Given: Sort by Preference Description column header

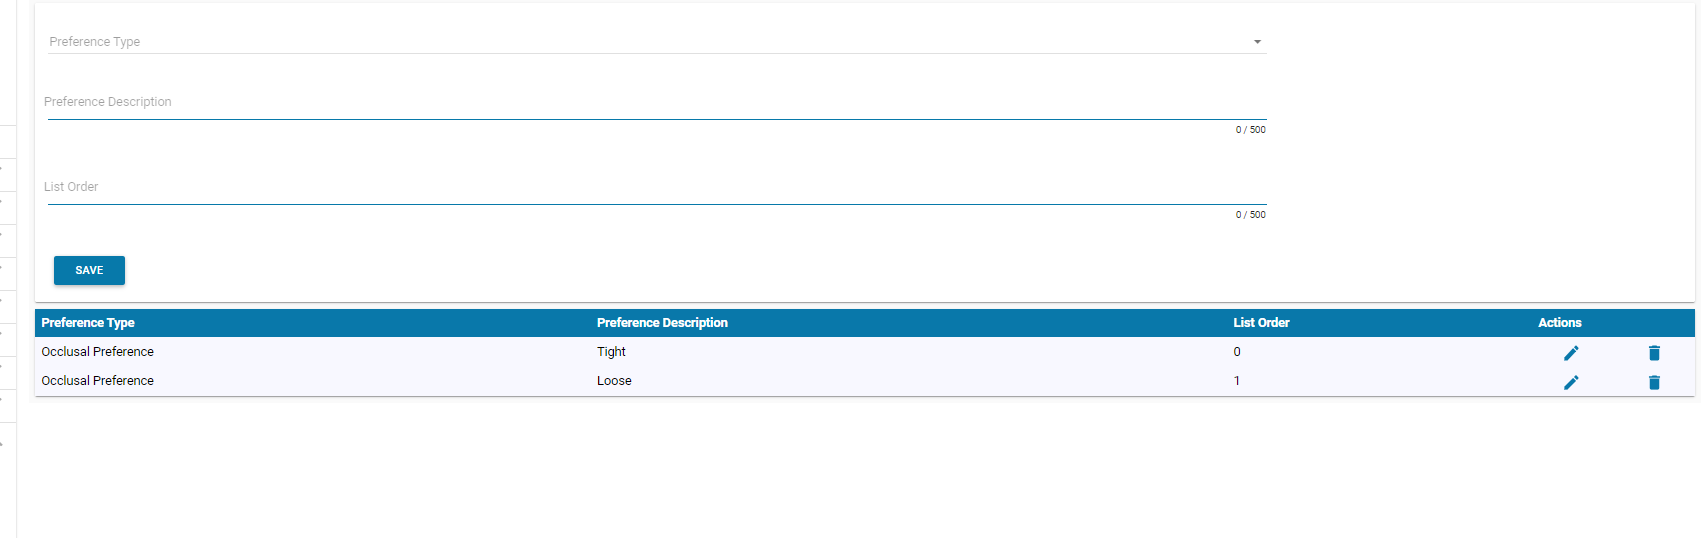Looking at the screenshot, I should click(x=662, y=323).
